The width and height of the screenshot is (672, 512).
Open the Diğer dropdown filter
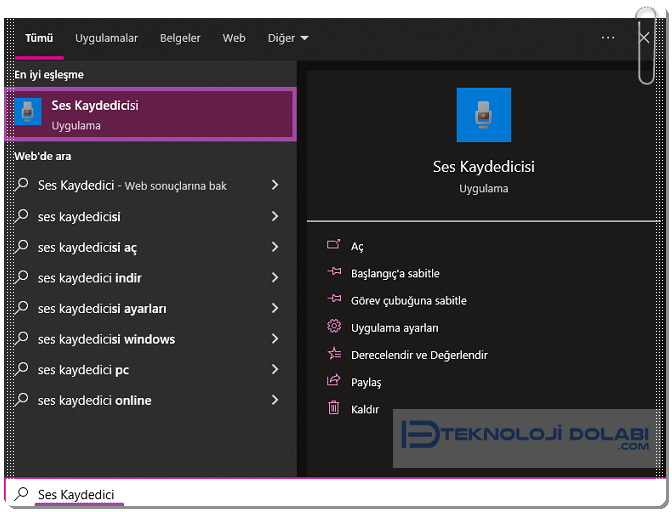288,38
